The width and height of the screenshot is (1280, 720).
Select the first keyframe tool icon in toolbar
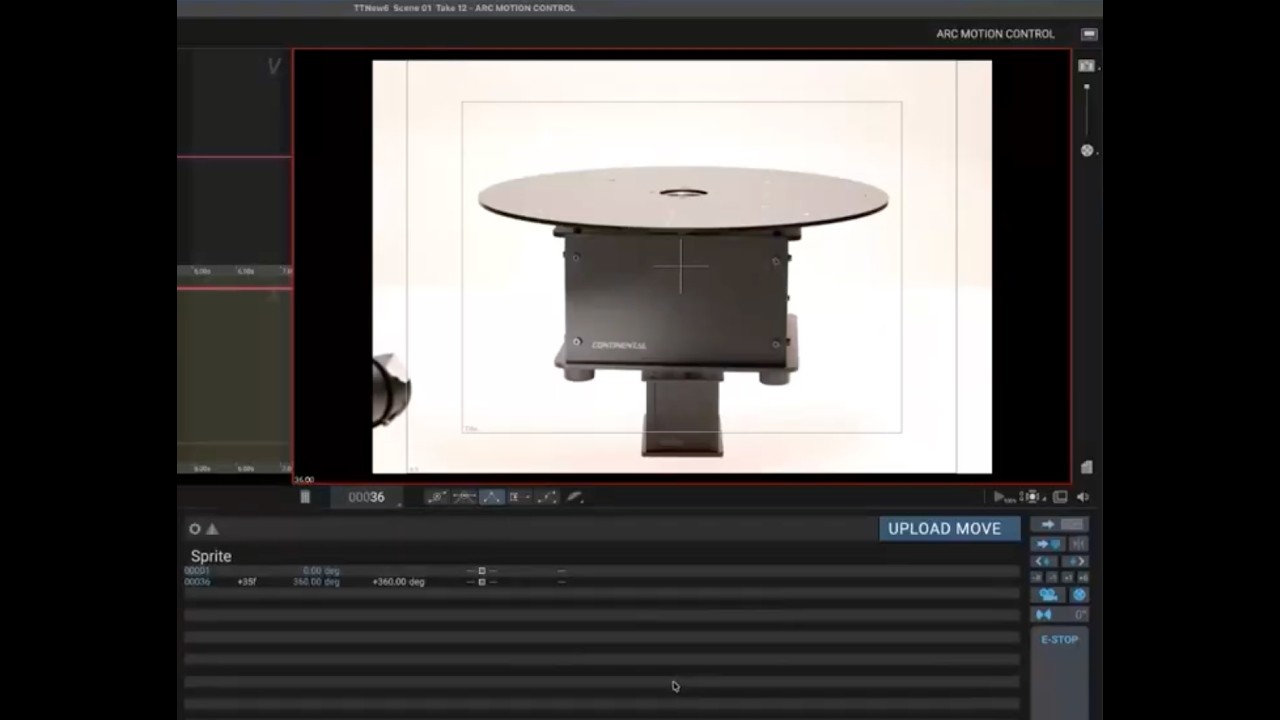[436, 497]
